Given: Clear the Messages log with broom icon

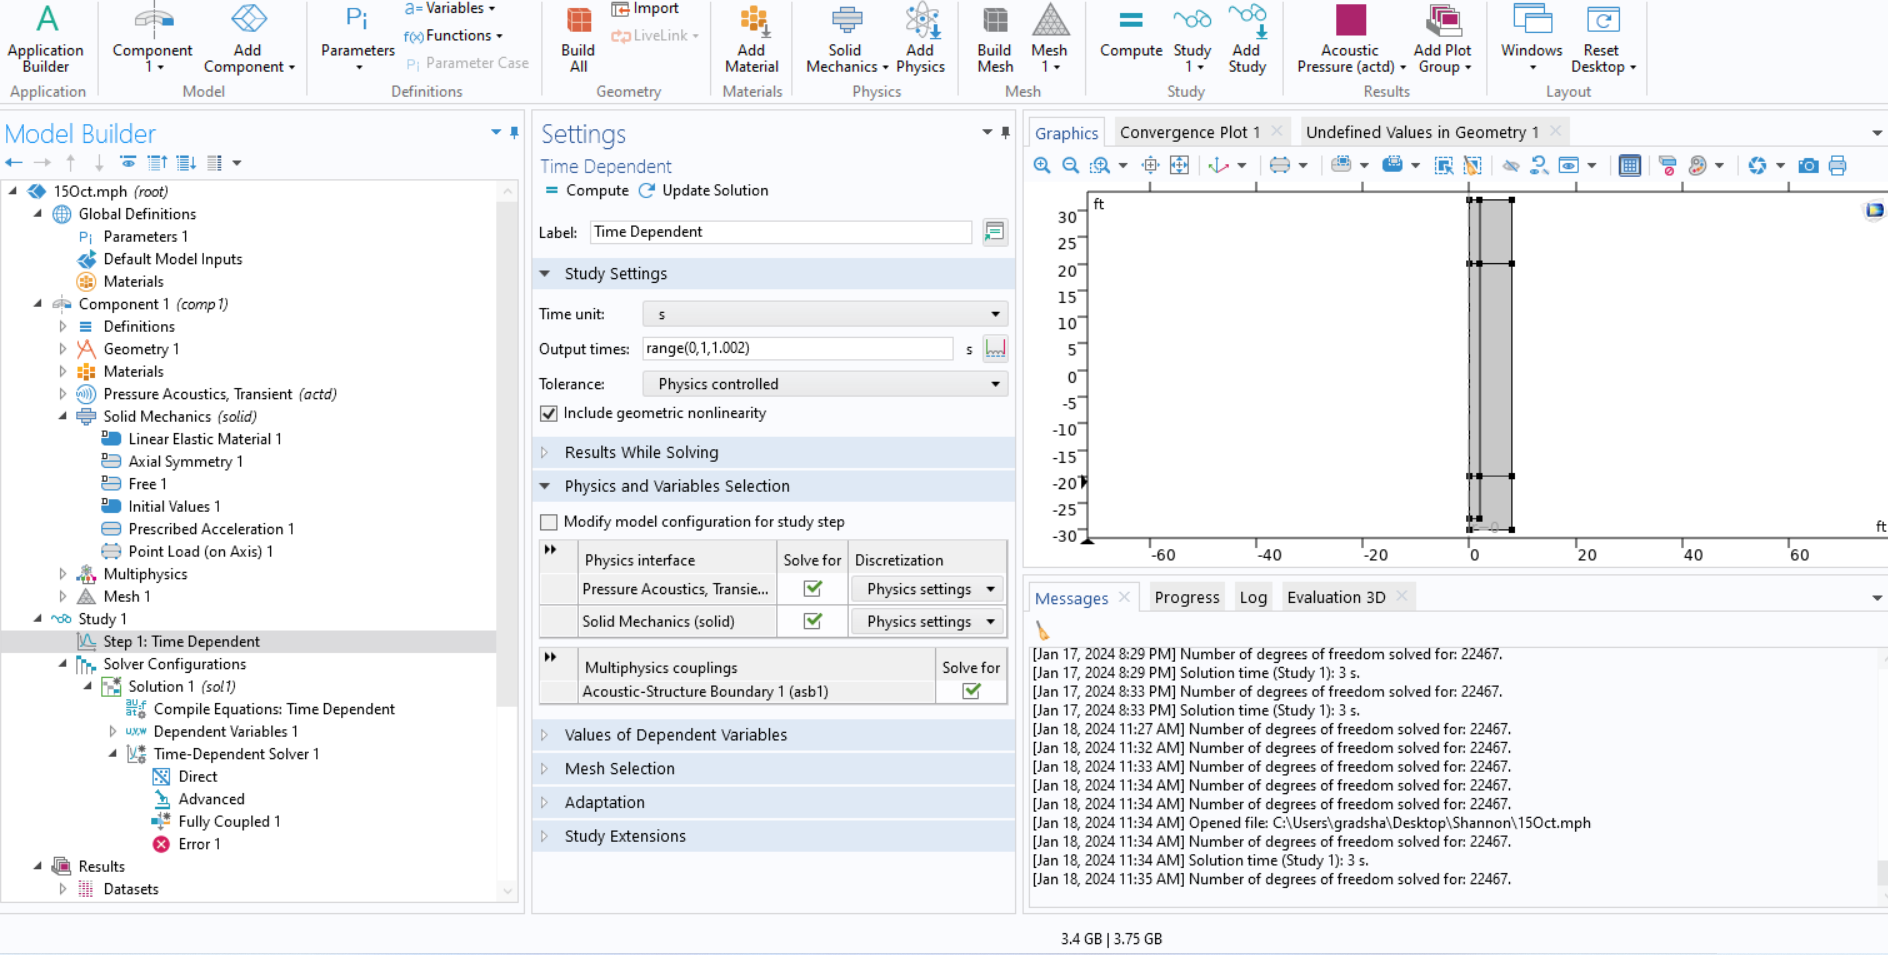Looking at the screenshot, I should [x=1043, y=630].
